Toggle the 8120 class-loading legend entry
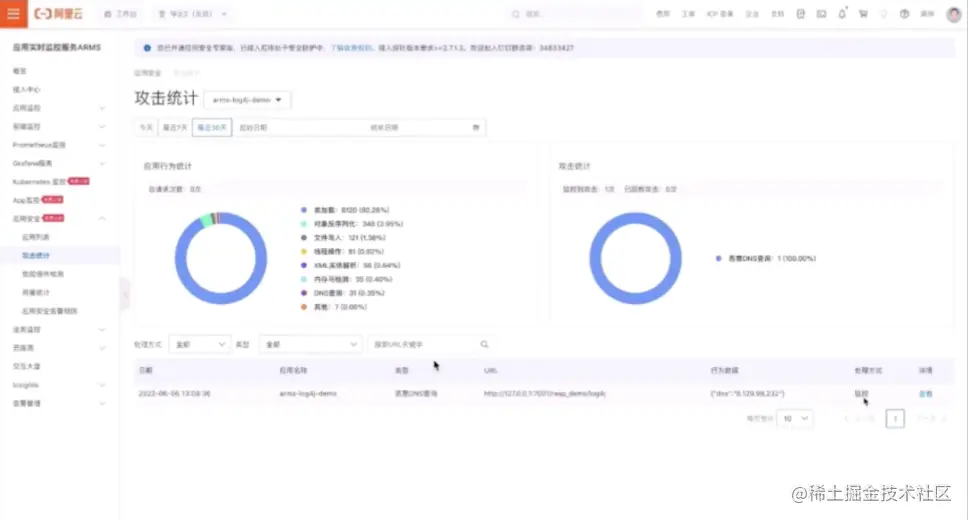The width and height of the screenshot is (968, 520). tap(345, 210)
